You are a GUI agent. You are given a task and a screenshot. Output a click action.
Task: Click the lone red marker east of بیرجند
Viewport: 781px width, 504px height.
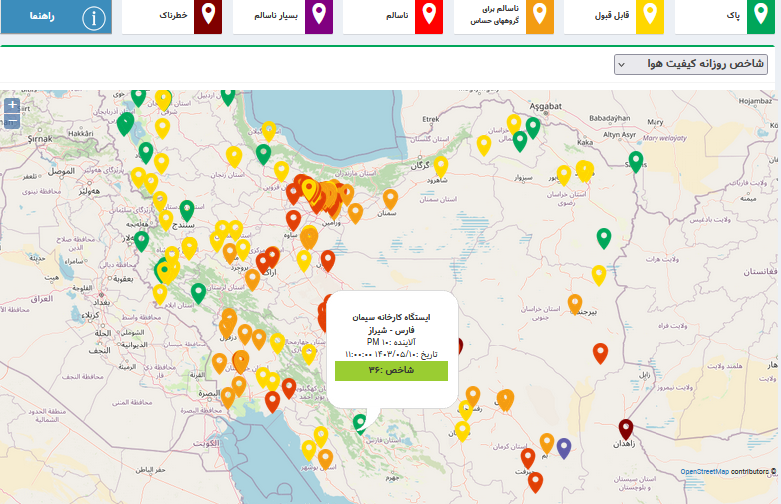pyautogui.click(x=601, y=353)
